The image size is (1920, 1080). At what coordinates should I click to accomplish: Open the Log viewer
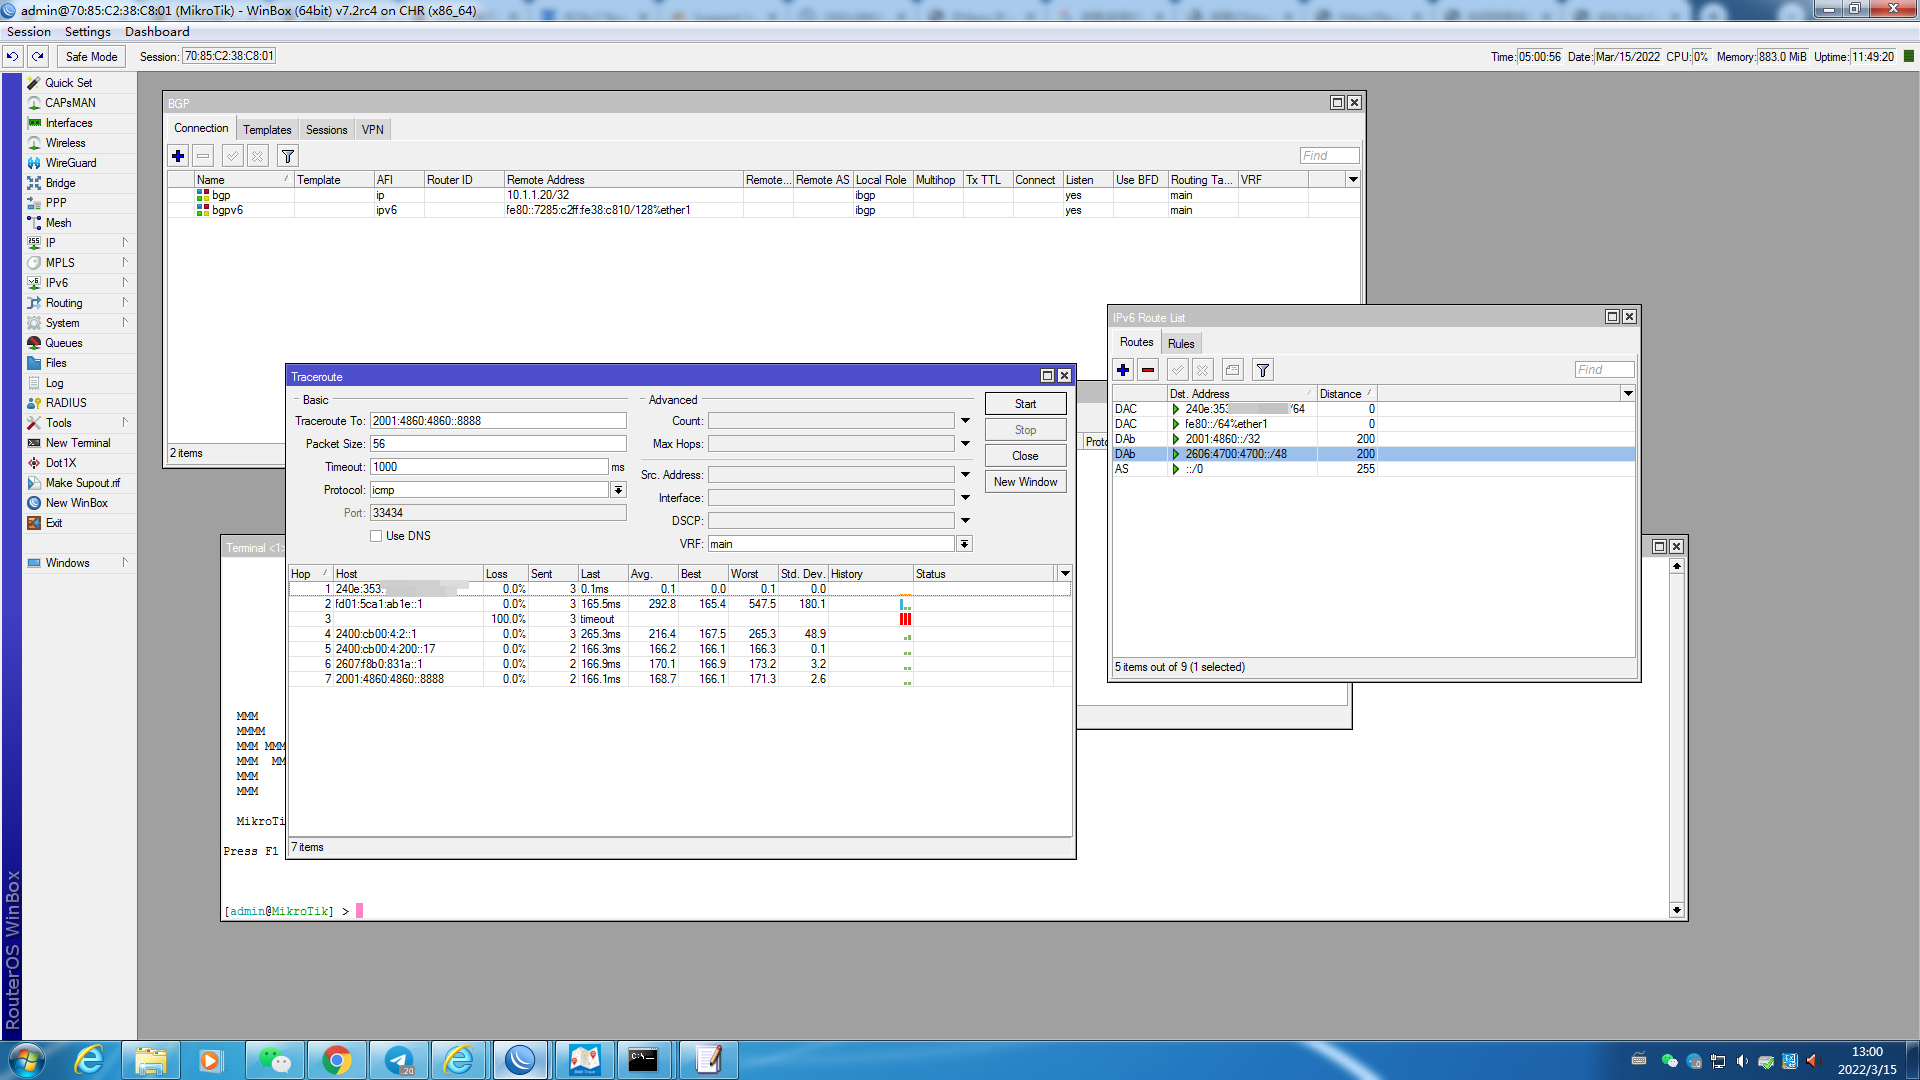54,383
